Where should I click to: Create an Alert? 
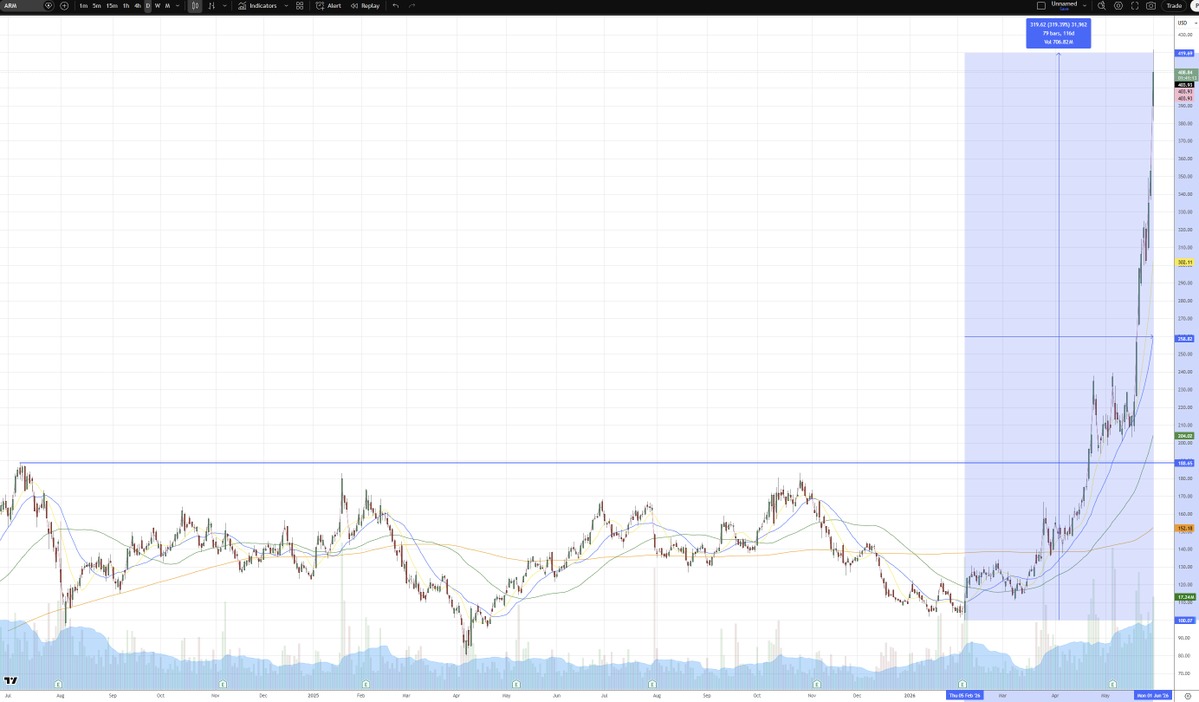329,5
